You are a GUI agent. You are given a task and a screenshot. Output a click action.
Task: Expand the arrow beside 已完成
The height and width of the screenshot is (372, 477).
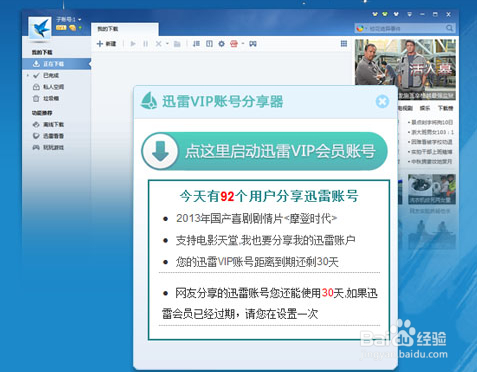pos(28,75)
